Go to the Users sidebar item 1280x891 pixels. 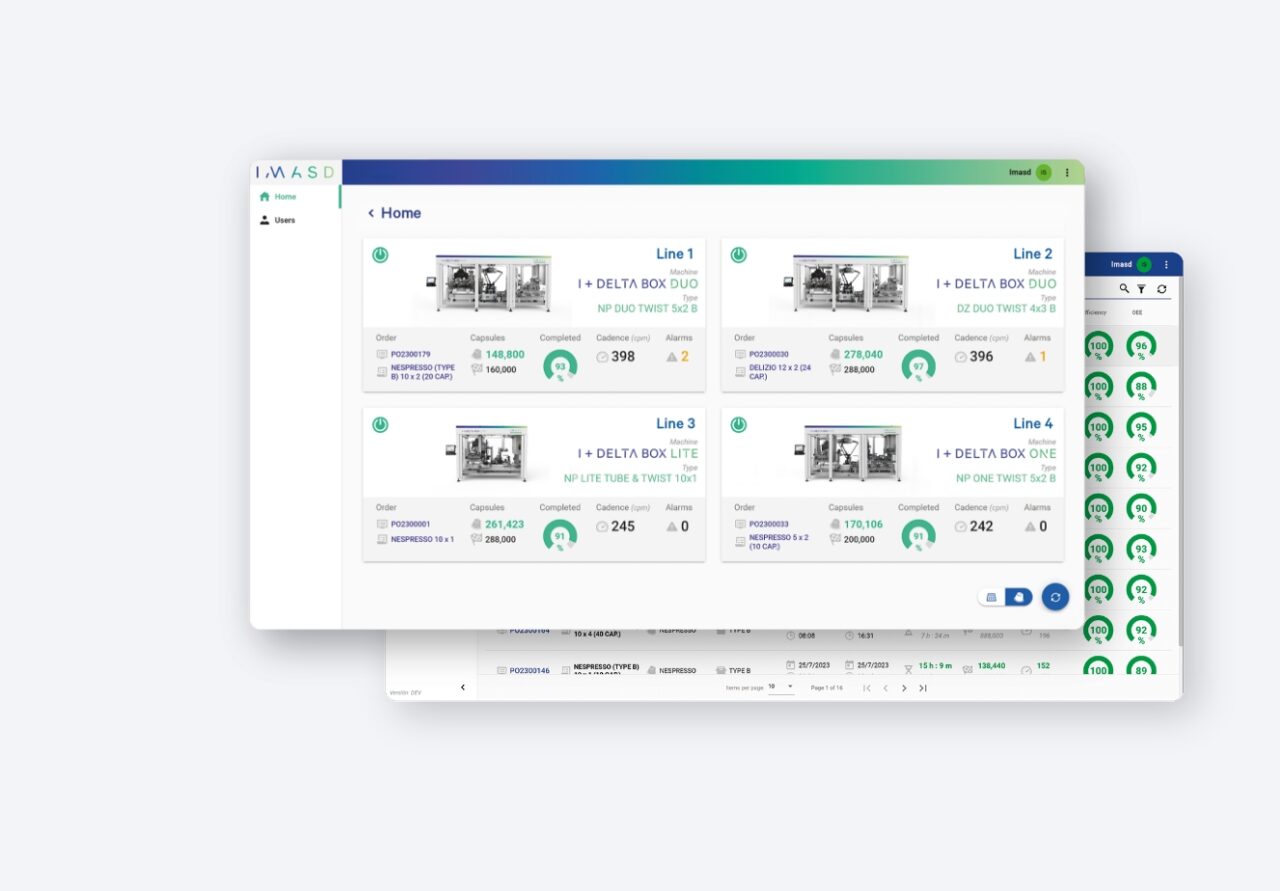[x=285, y=220]
